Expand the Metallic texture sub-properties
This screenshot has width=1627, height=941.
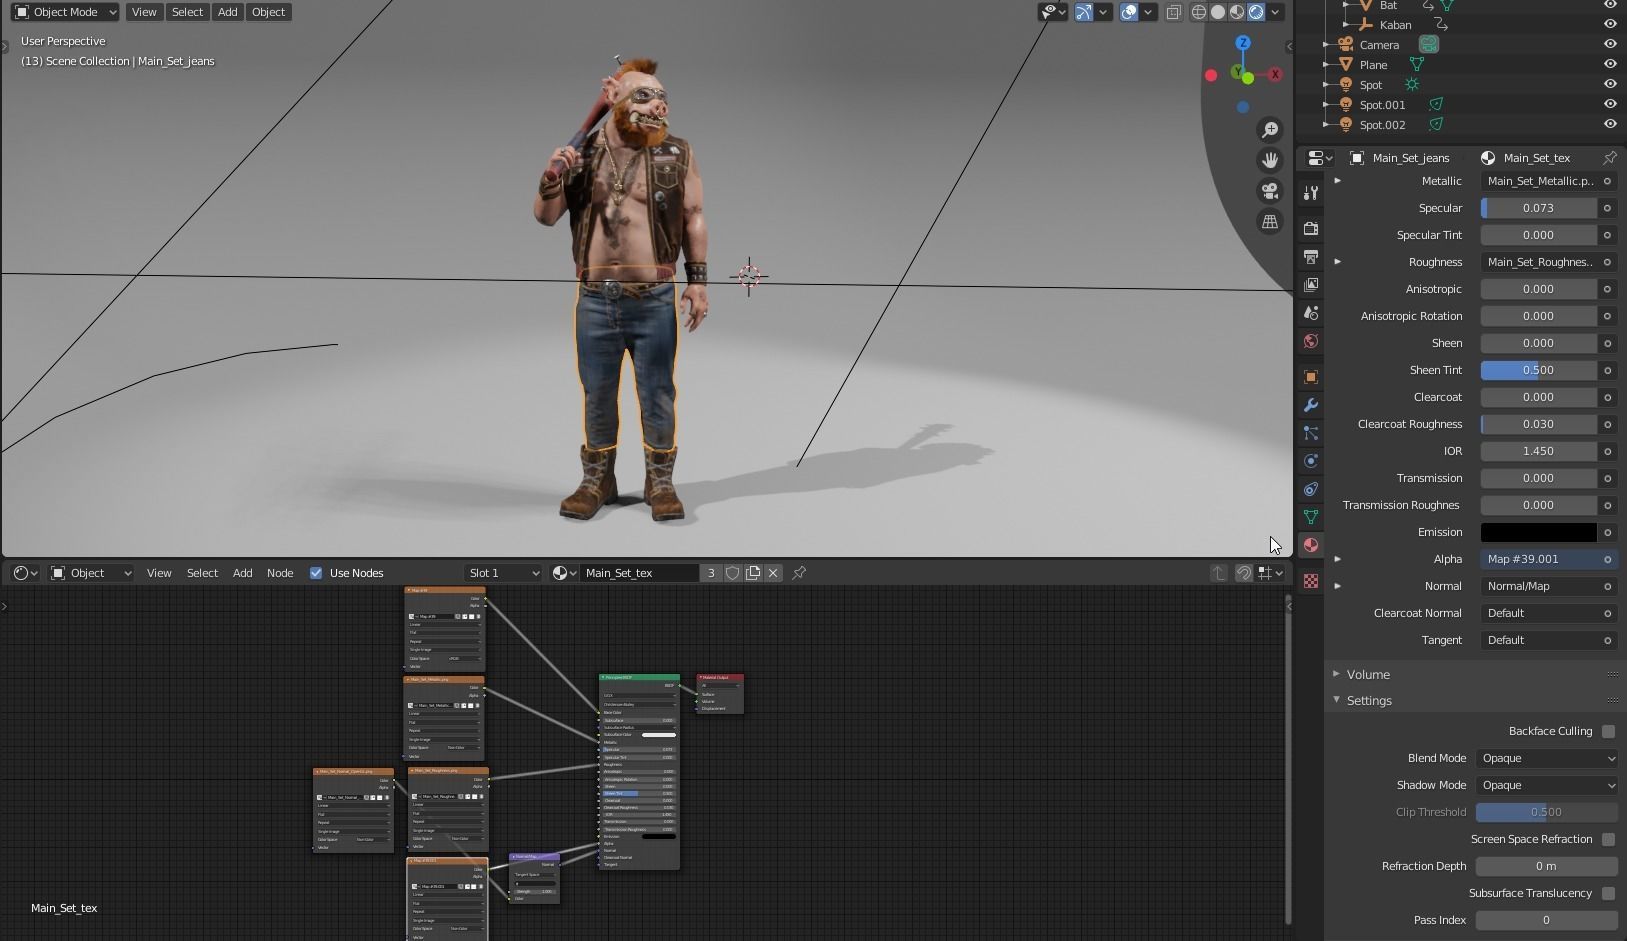point(1337,181)
